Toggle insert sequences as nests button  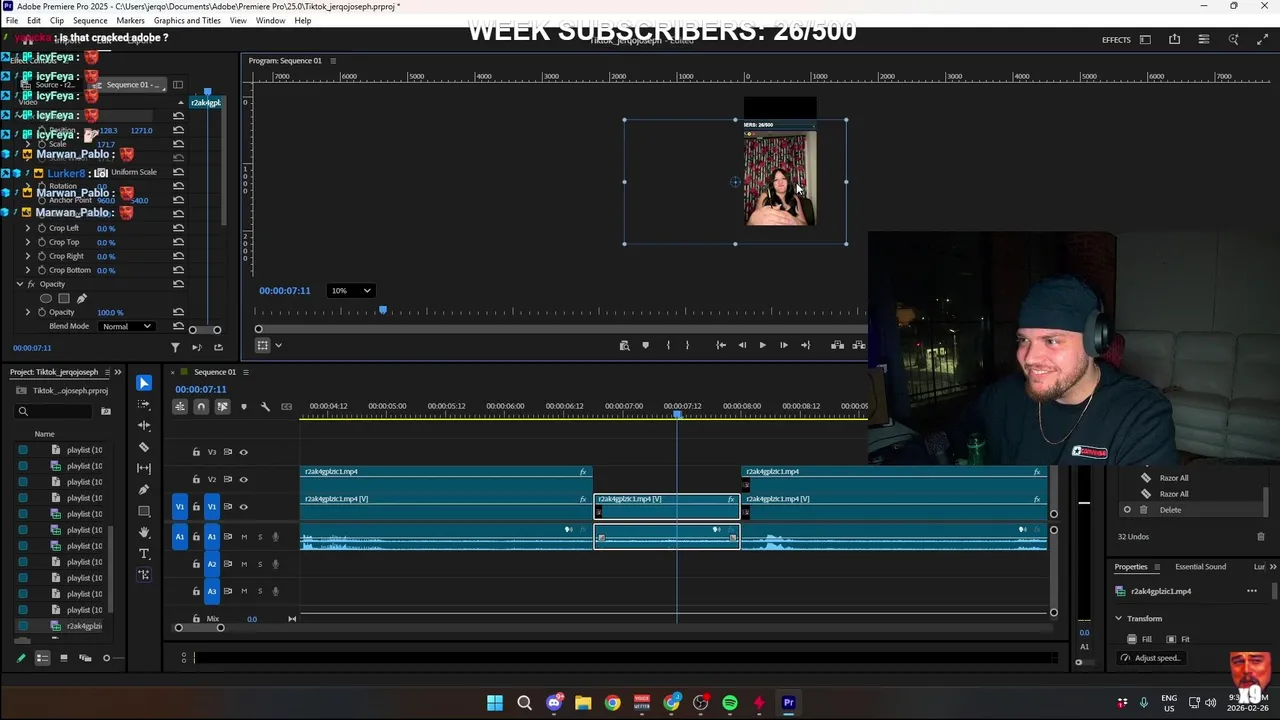pyautogui.click(x=180, y=407)
